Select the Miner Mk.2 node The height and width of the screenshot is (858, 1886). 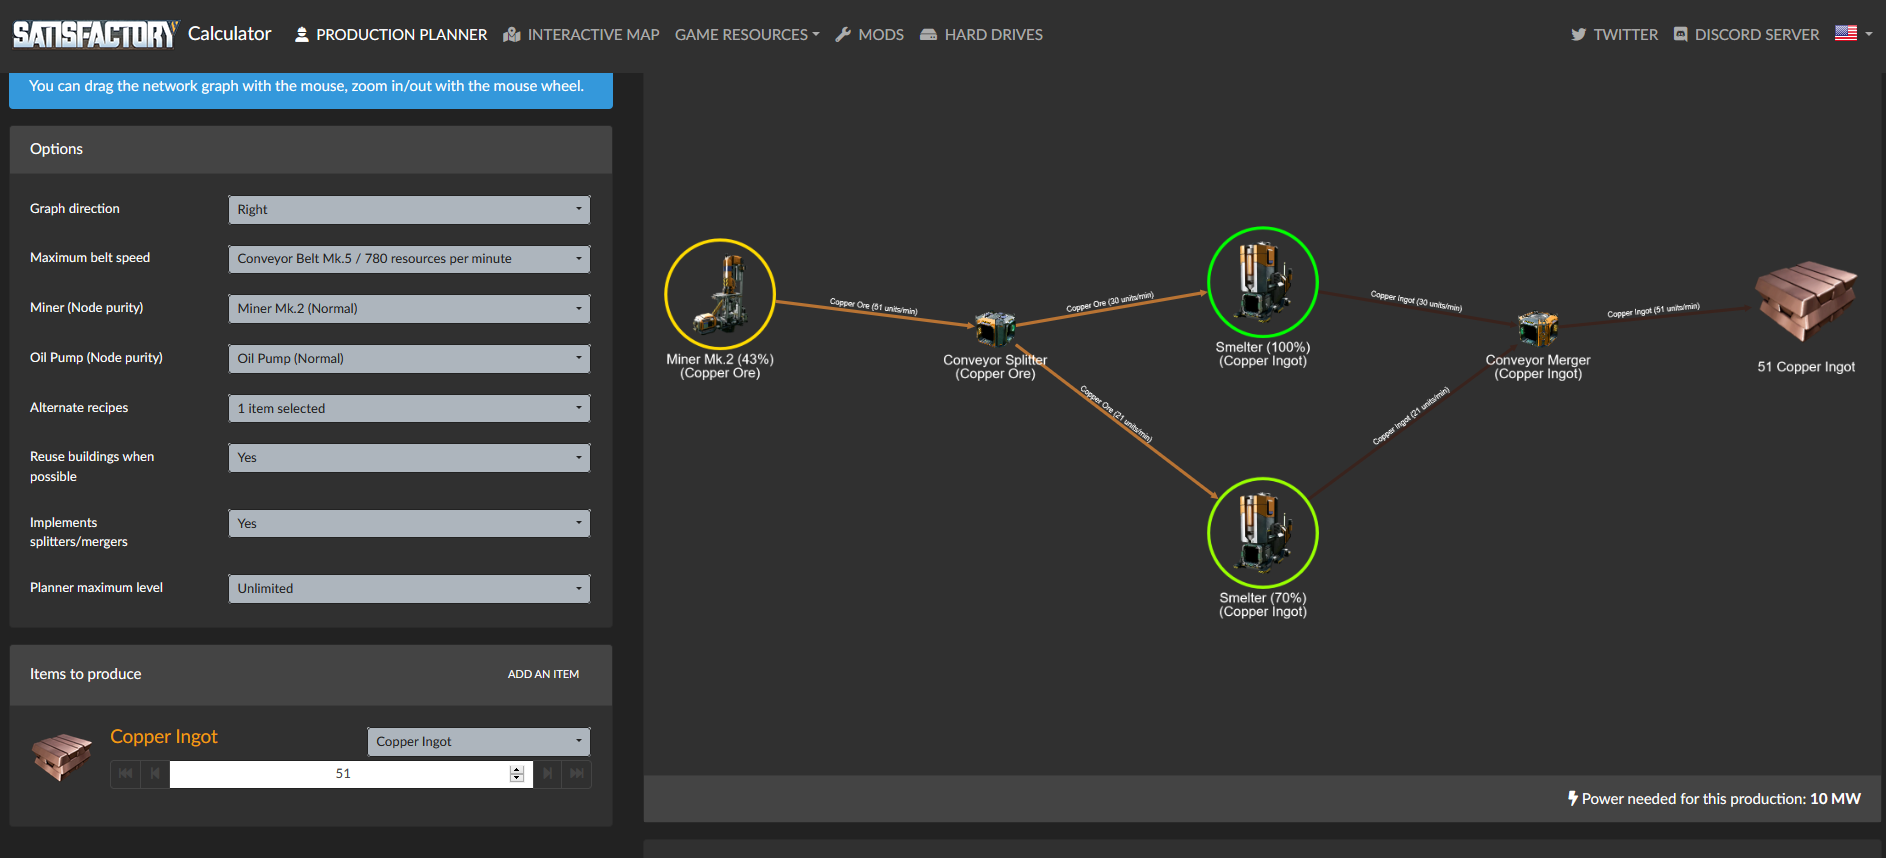(720, 294)
